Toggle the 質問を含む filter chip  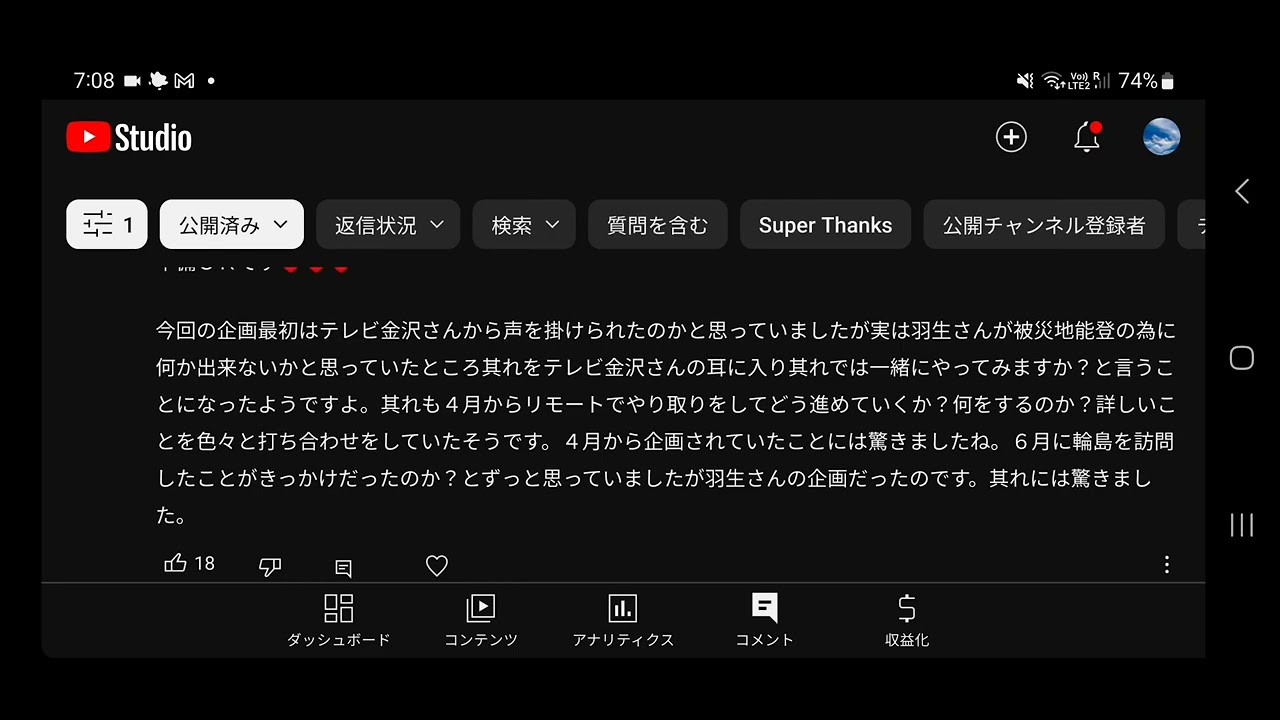[658, 225]
